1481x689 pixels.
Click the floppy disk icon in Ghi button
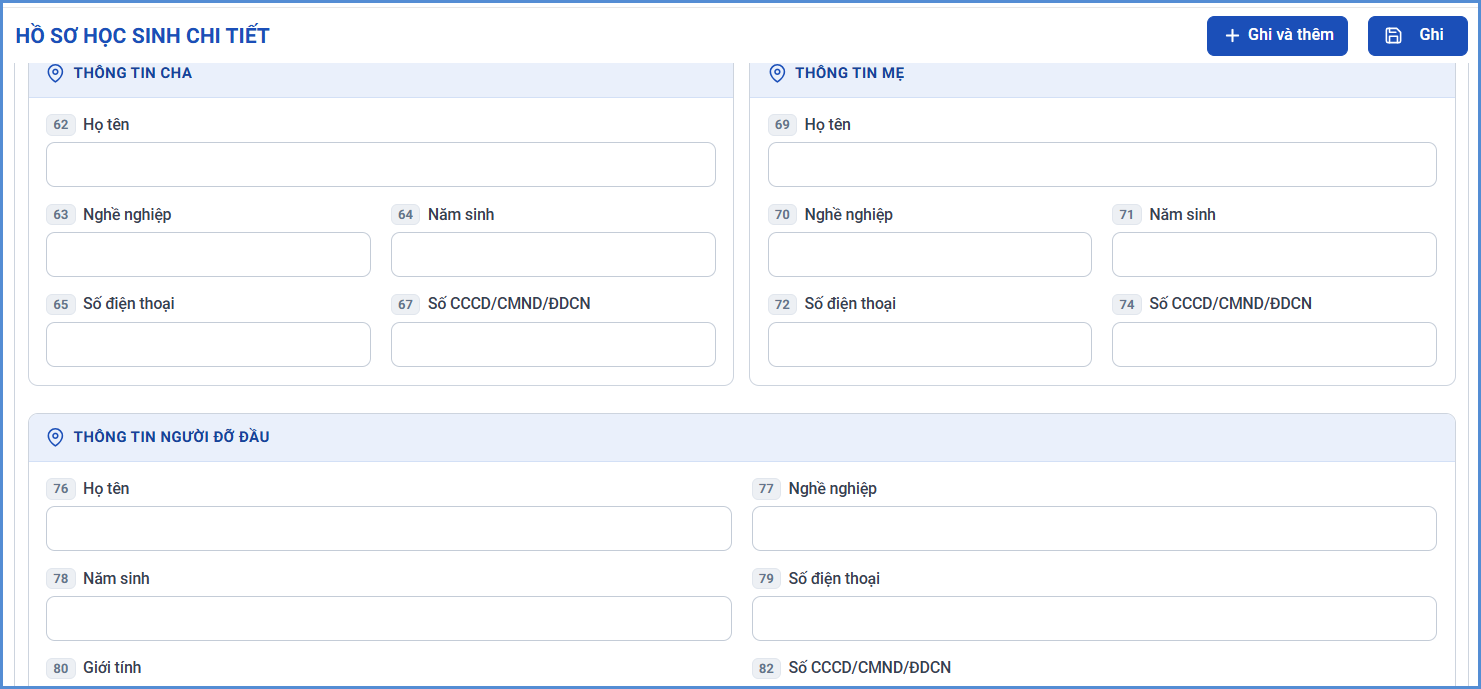pyautogui.click(x=1393, y=36)
